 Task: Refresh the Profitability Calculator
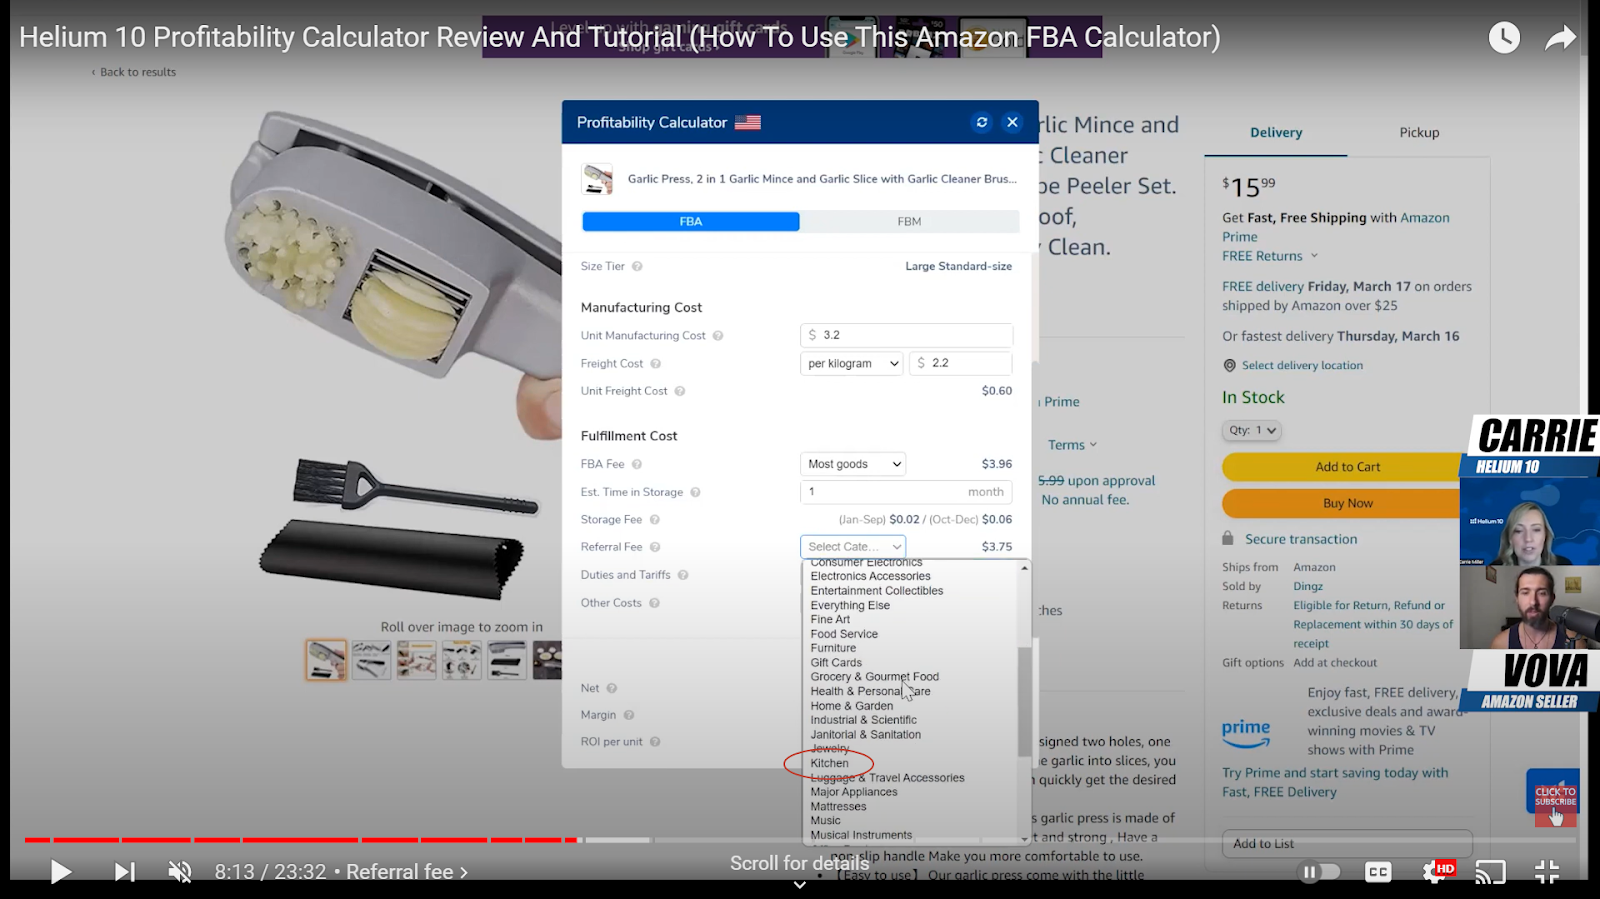tap(982, 122)
